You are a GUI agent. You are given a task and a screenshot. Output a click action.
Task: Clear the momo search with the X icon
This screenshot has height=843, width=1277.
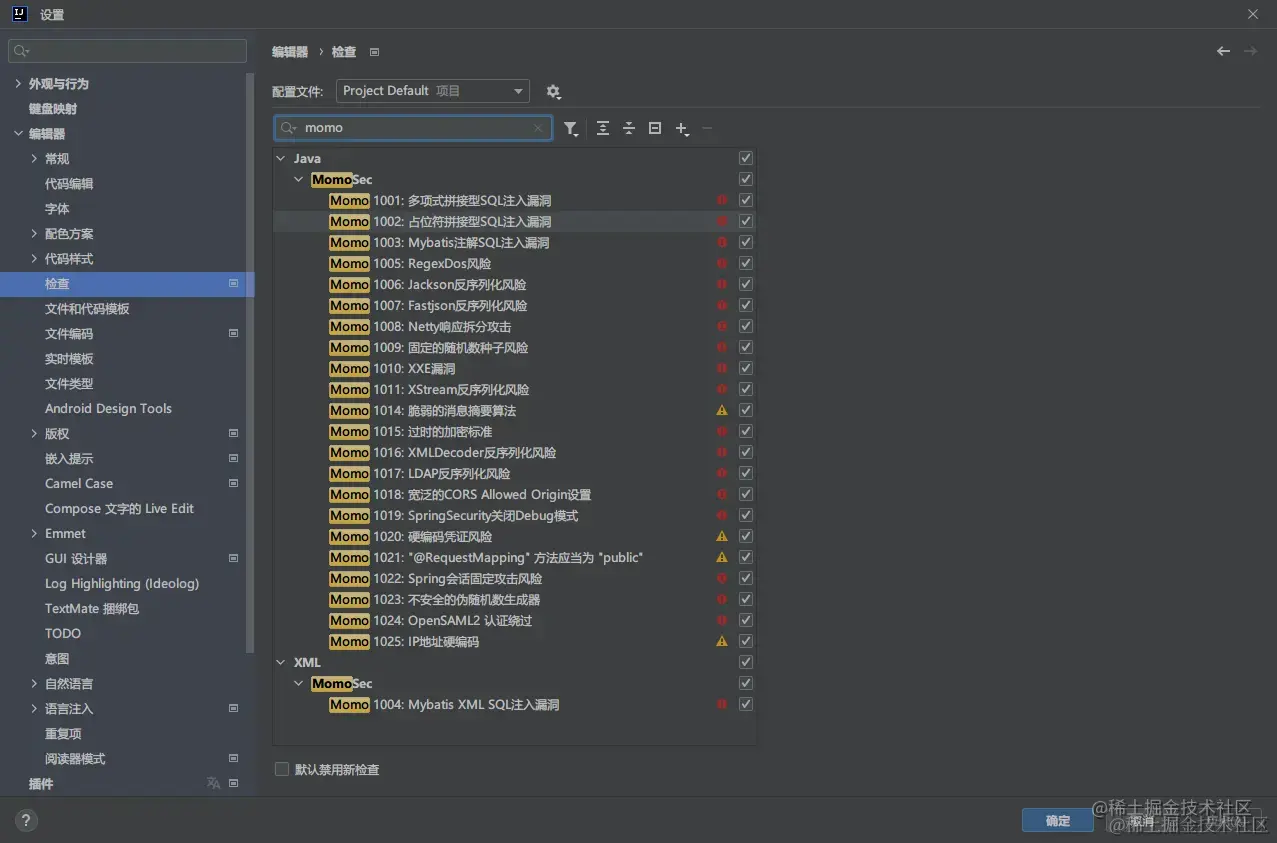click(538, 128)
